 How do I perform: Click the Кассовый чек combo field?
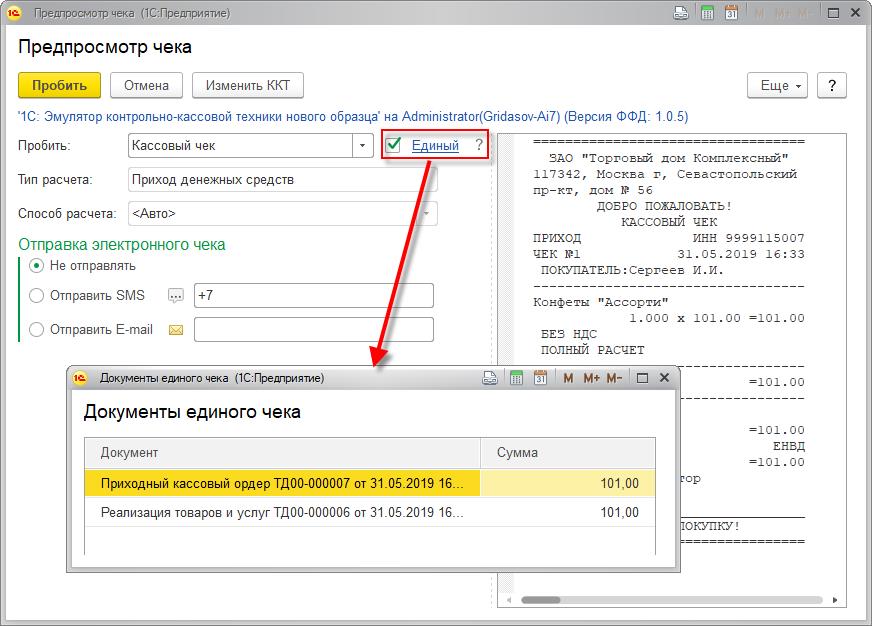pyautogui.click(x=240, y=146)
